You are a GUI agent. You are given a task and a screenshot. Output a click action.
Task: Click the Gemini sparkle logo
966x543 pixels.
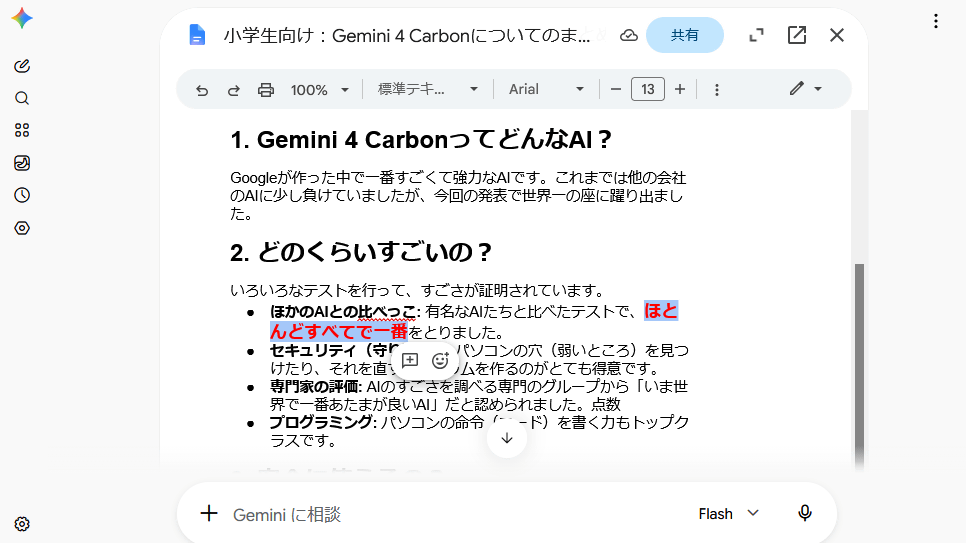pos(22,18)
